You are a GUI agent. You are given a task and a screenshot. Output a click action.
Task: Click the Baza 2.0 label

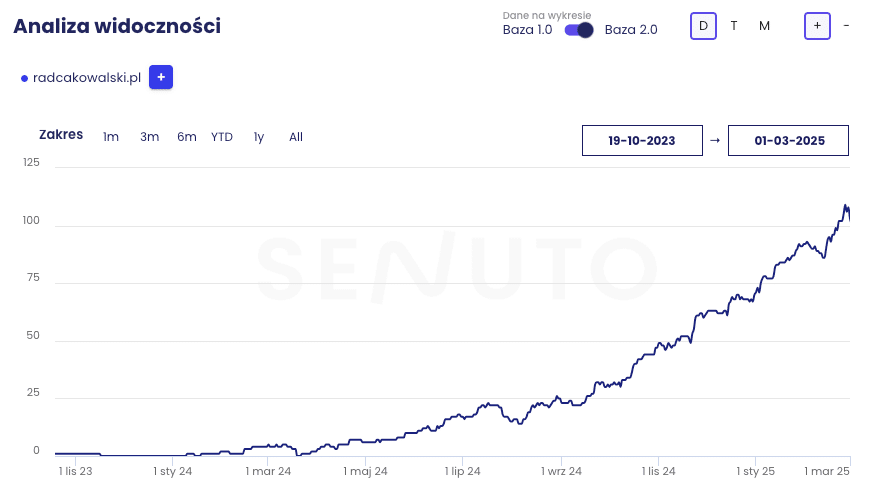pos(631,30)
